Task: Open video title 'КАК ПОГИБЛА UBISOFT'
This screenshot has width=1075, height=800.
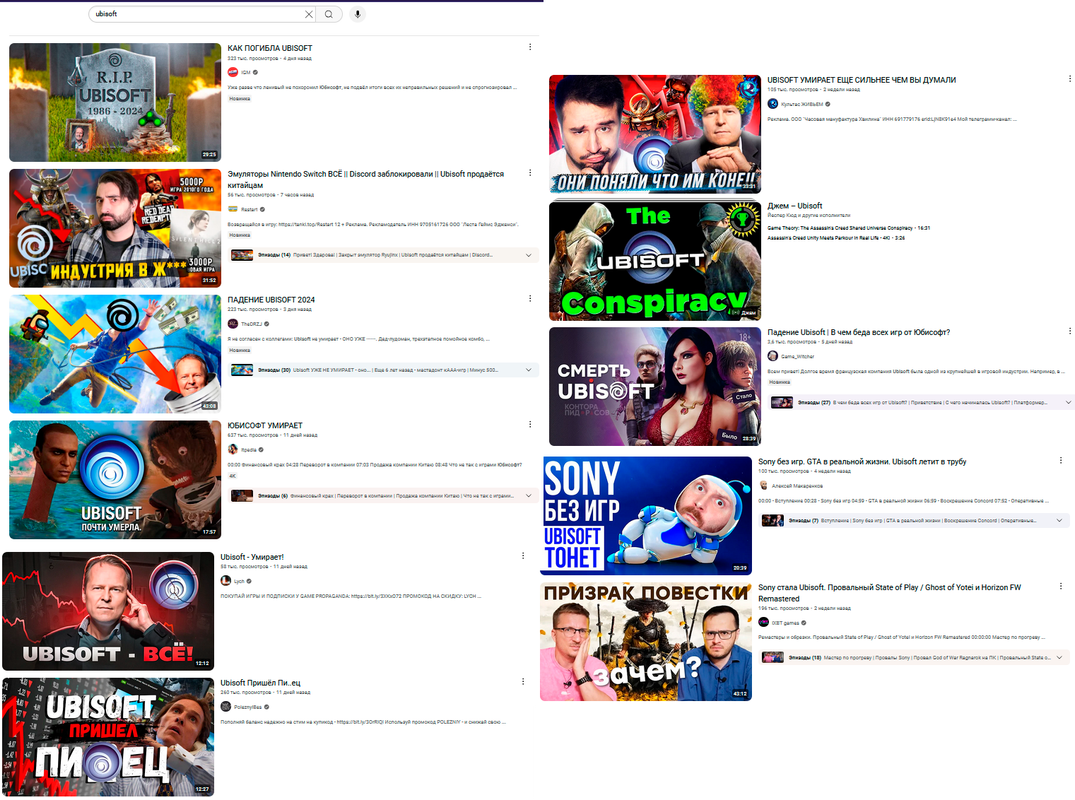Action: point(269,48)
